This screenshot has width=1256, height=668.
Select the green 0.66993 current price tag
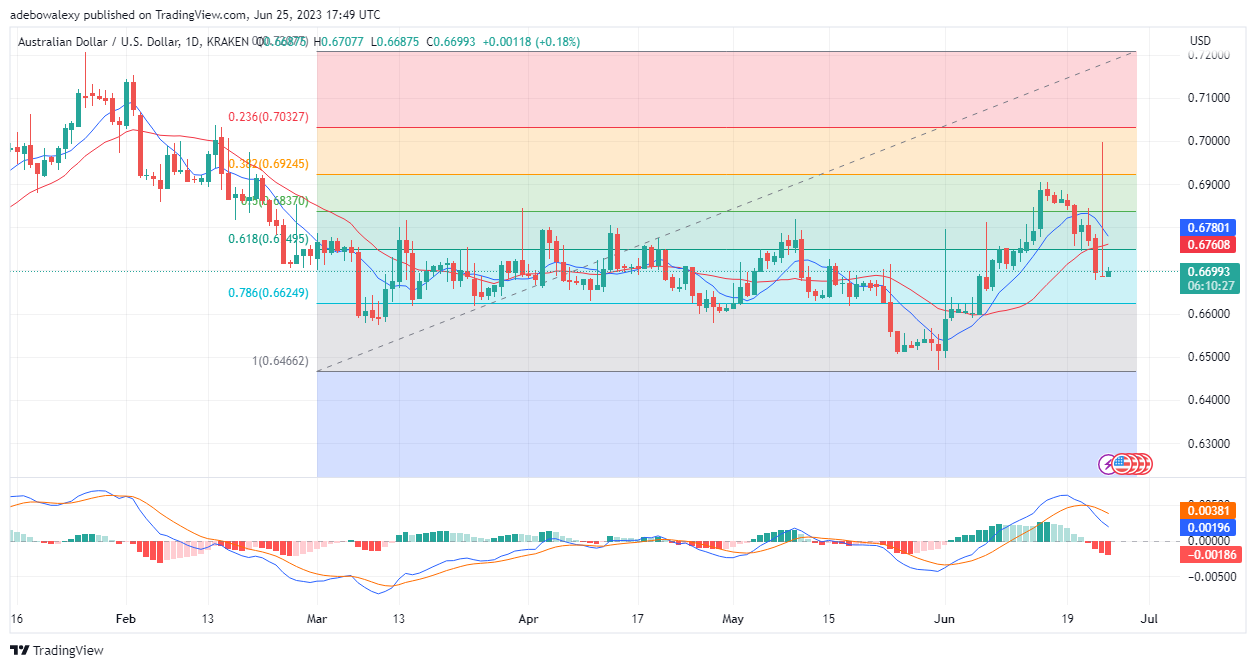tap(1209, 271)
